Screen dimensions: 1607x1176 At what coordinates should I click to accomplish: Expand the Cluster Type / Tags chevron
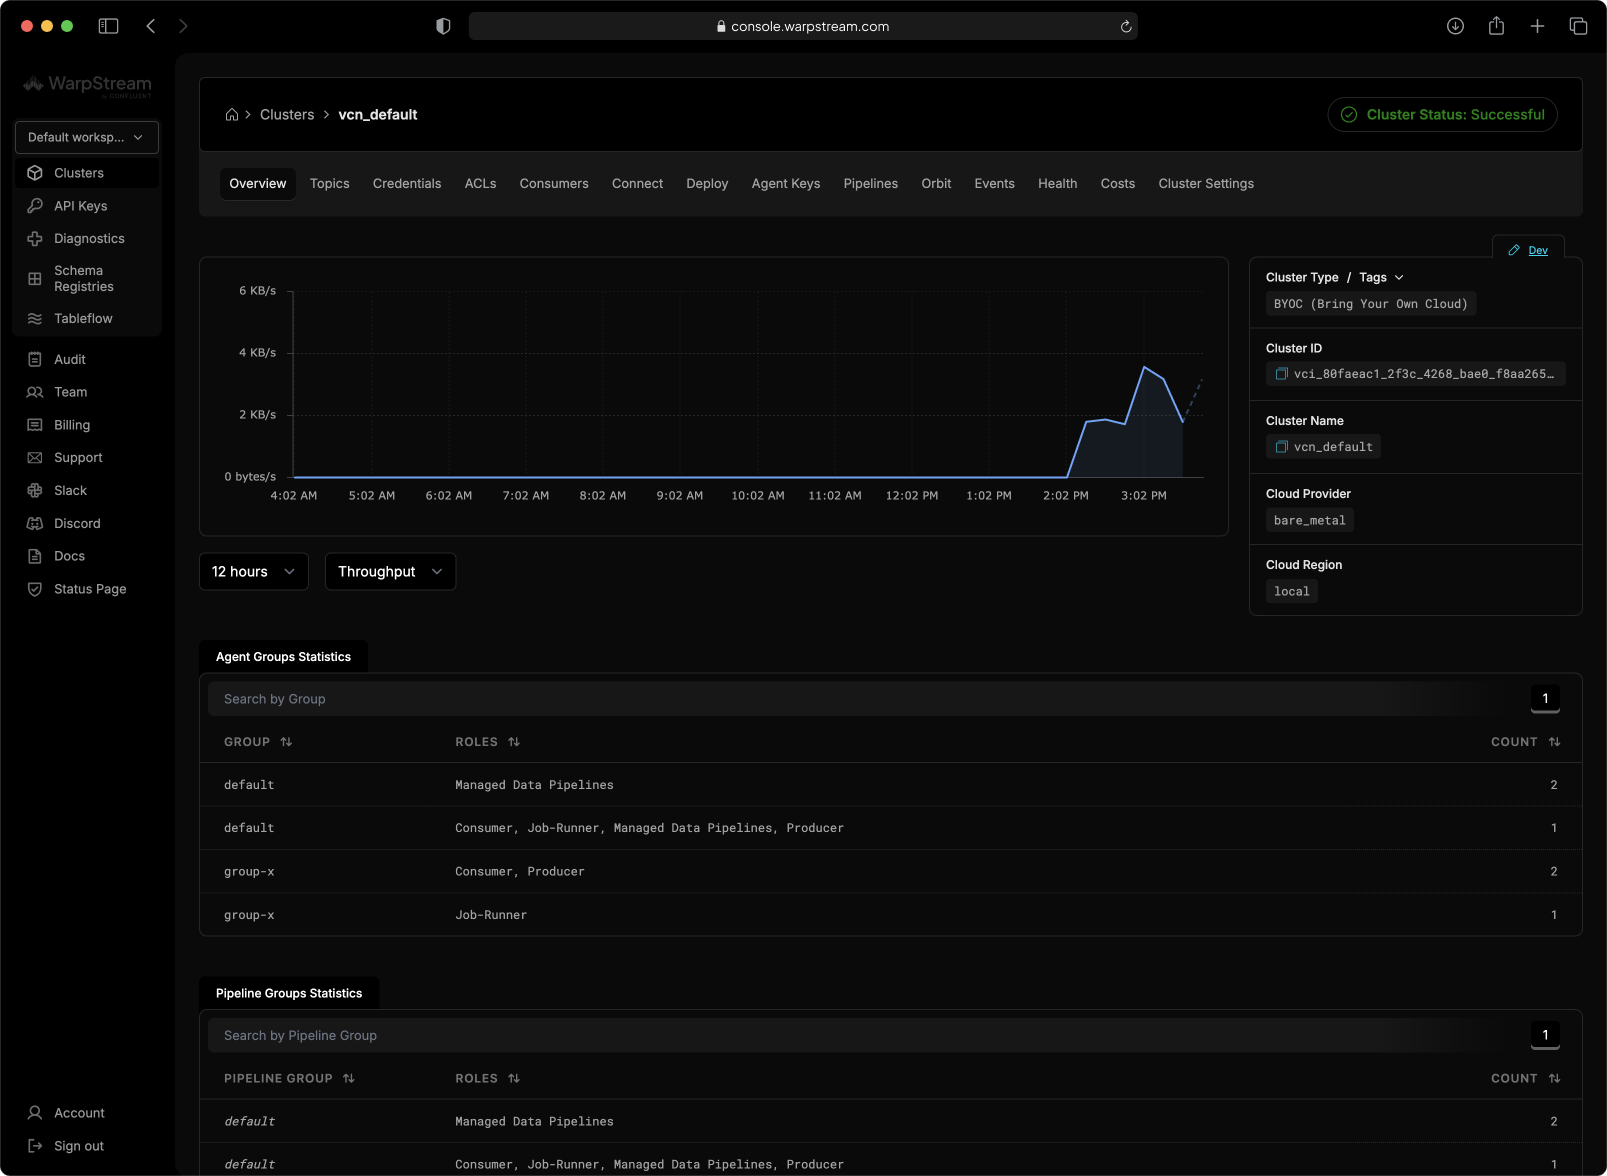1399,278
